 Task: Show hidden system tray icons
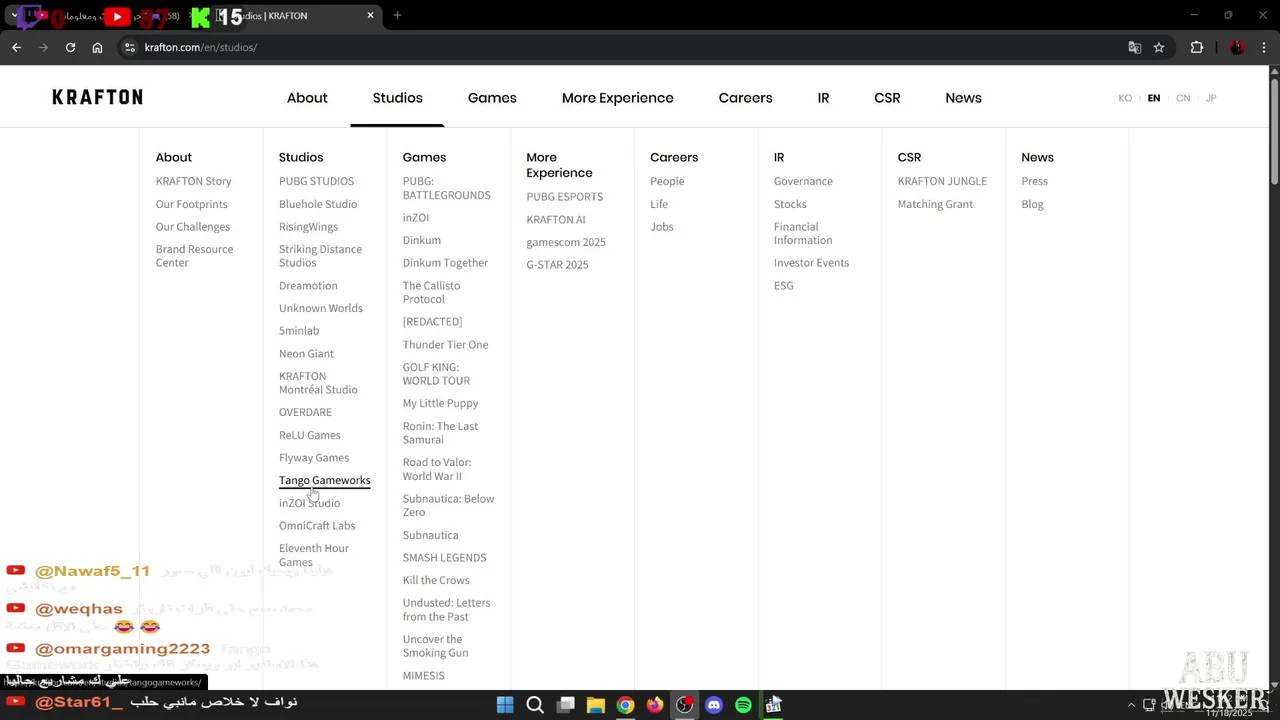click(x=1132, y=705)
